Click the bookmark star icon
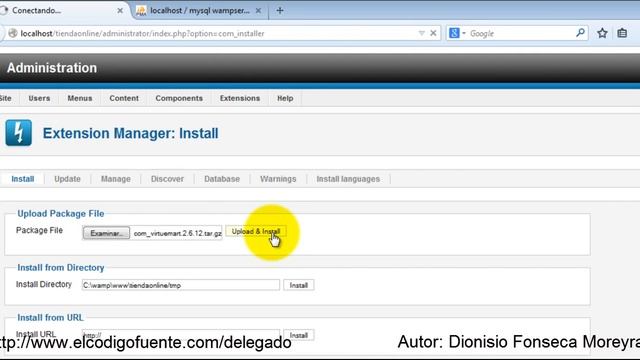Screen dimensions: 640x360 pyautogui.click(x=602, y=33)
